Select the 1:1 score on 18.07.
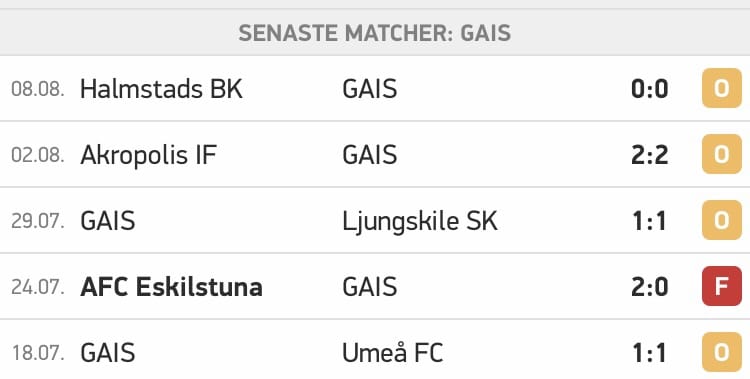This screenshot has width=750, height=379. point(650,353)
